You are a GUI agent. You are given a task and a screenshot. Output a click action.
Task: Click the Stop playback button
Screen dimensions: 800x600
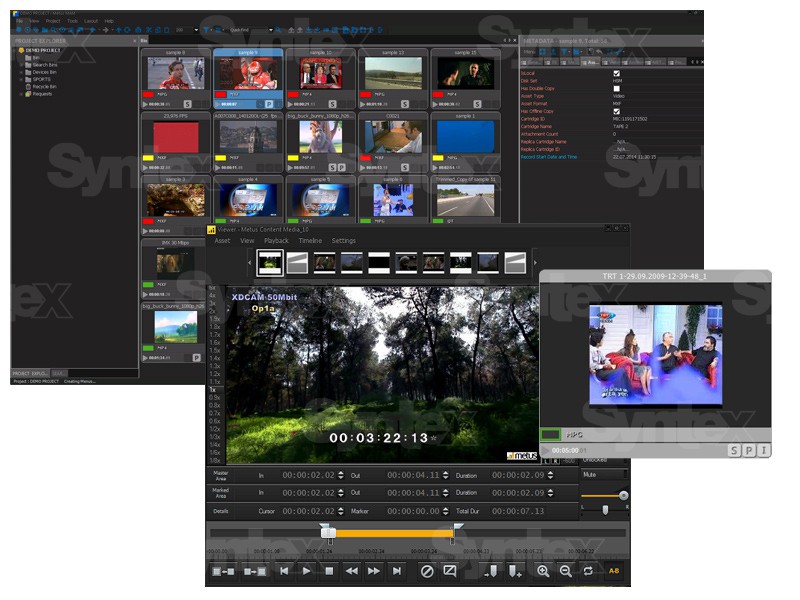tap(329, 571)
